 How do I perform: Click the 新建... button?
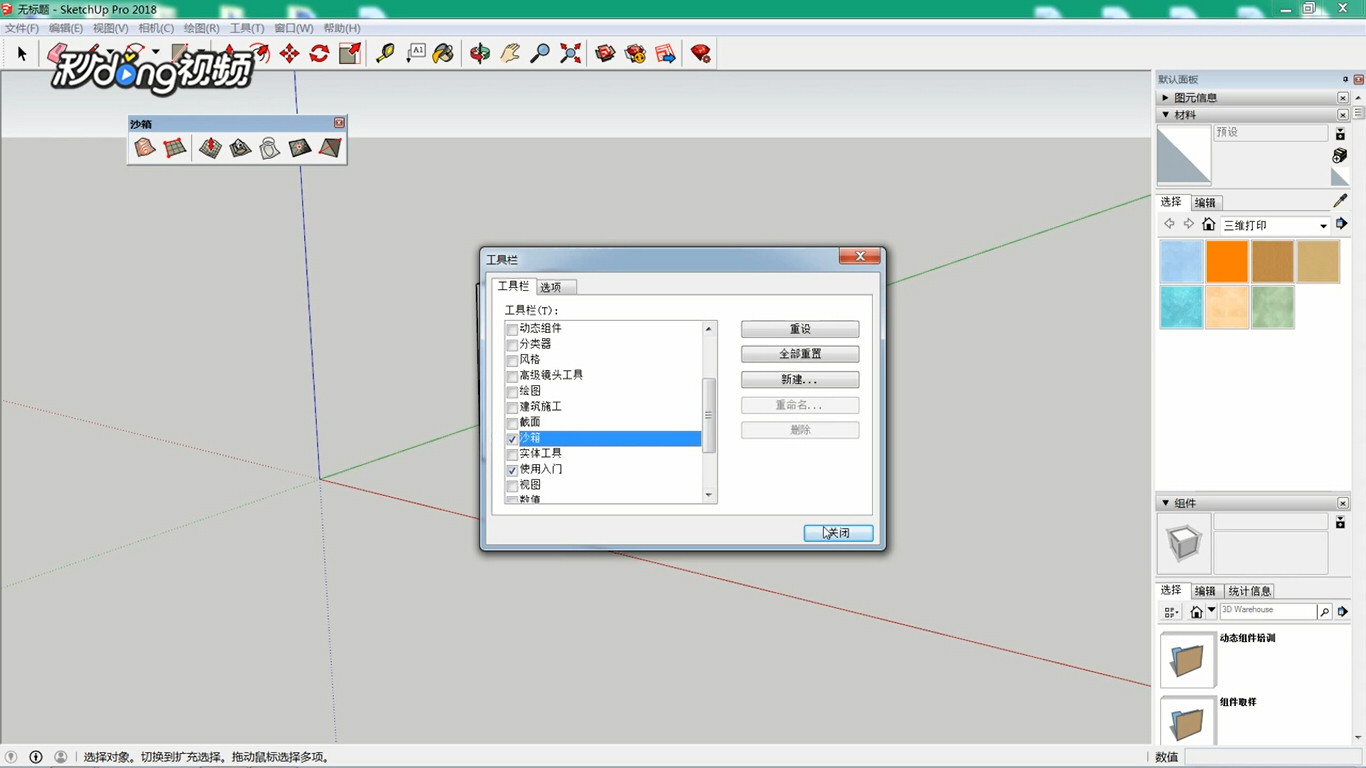[x=800, y=380]
